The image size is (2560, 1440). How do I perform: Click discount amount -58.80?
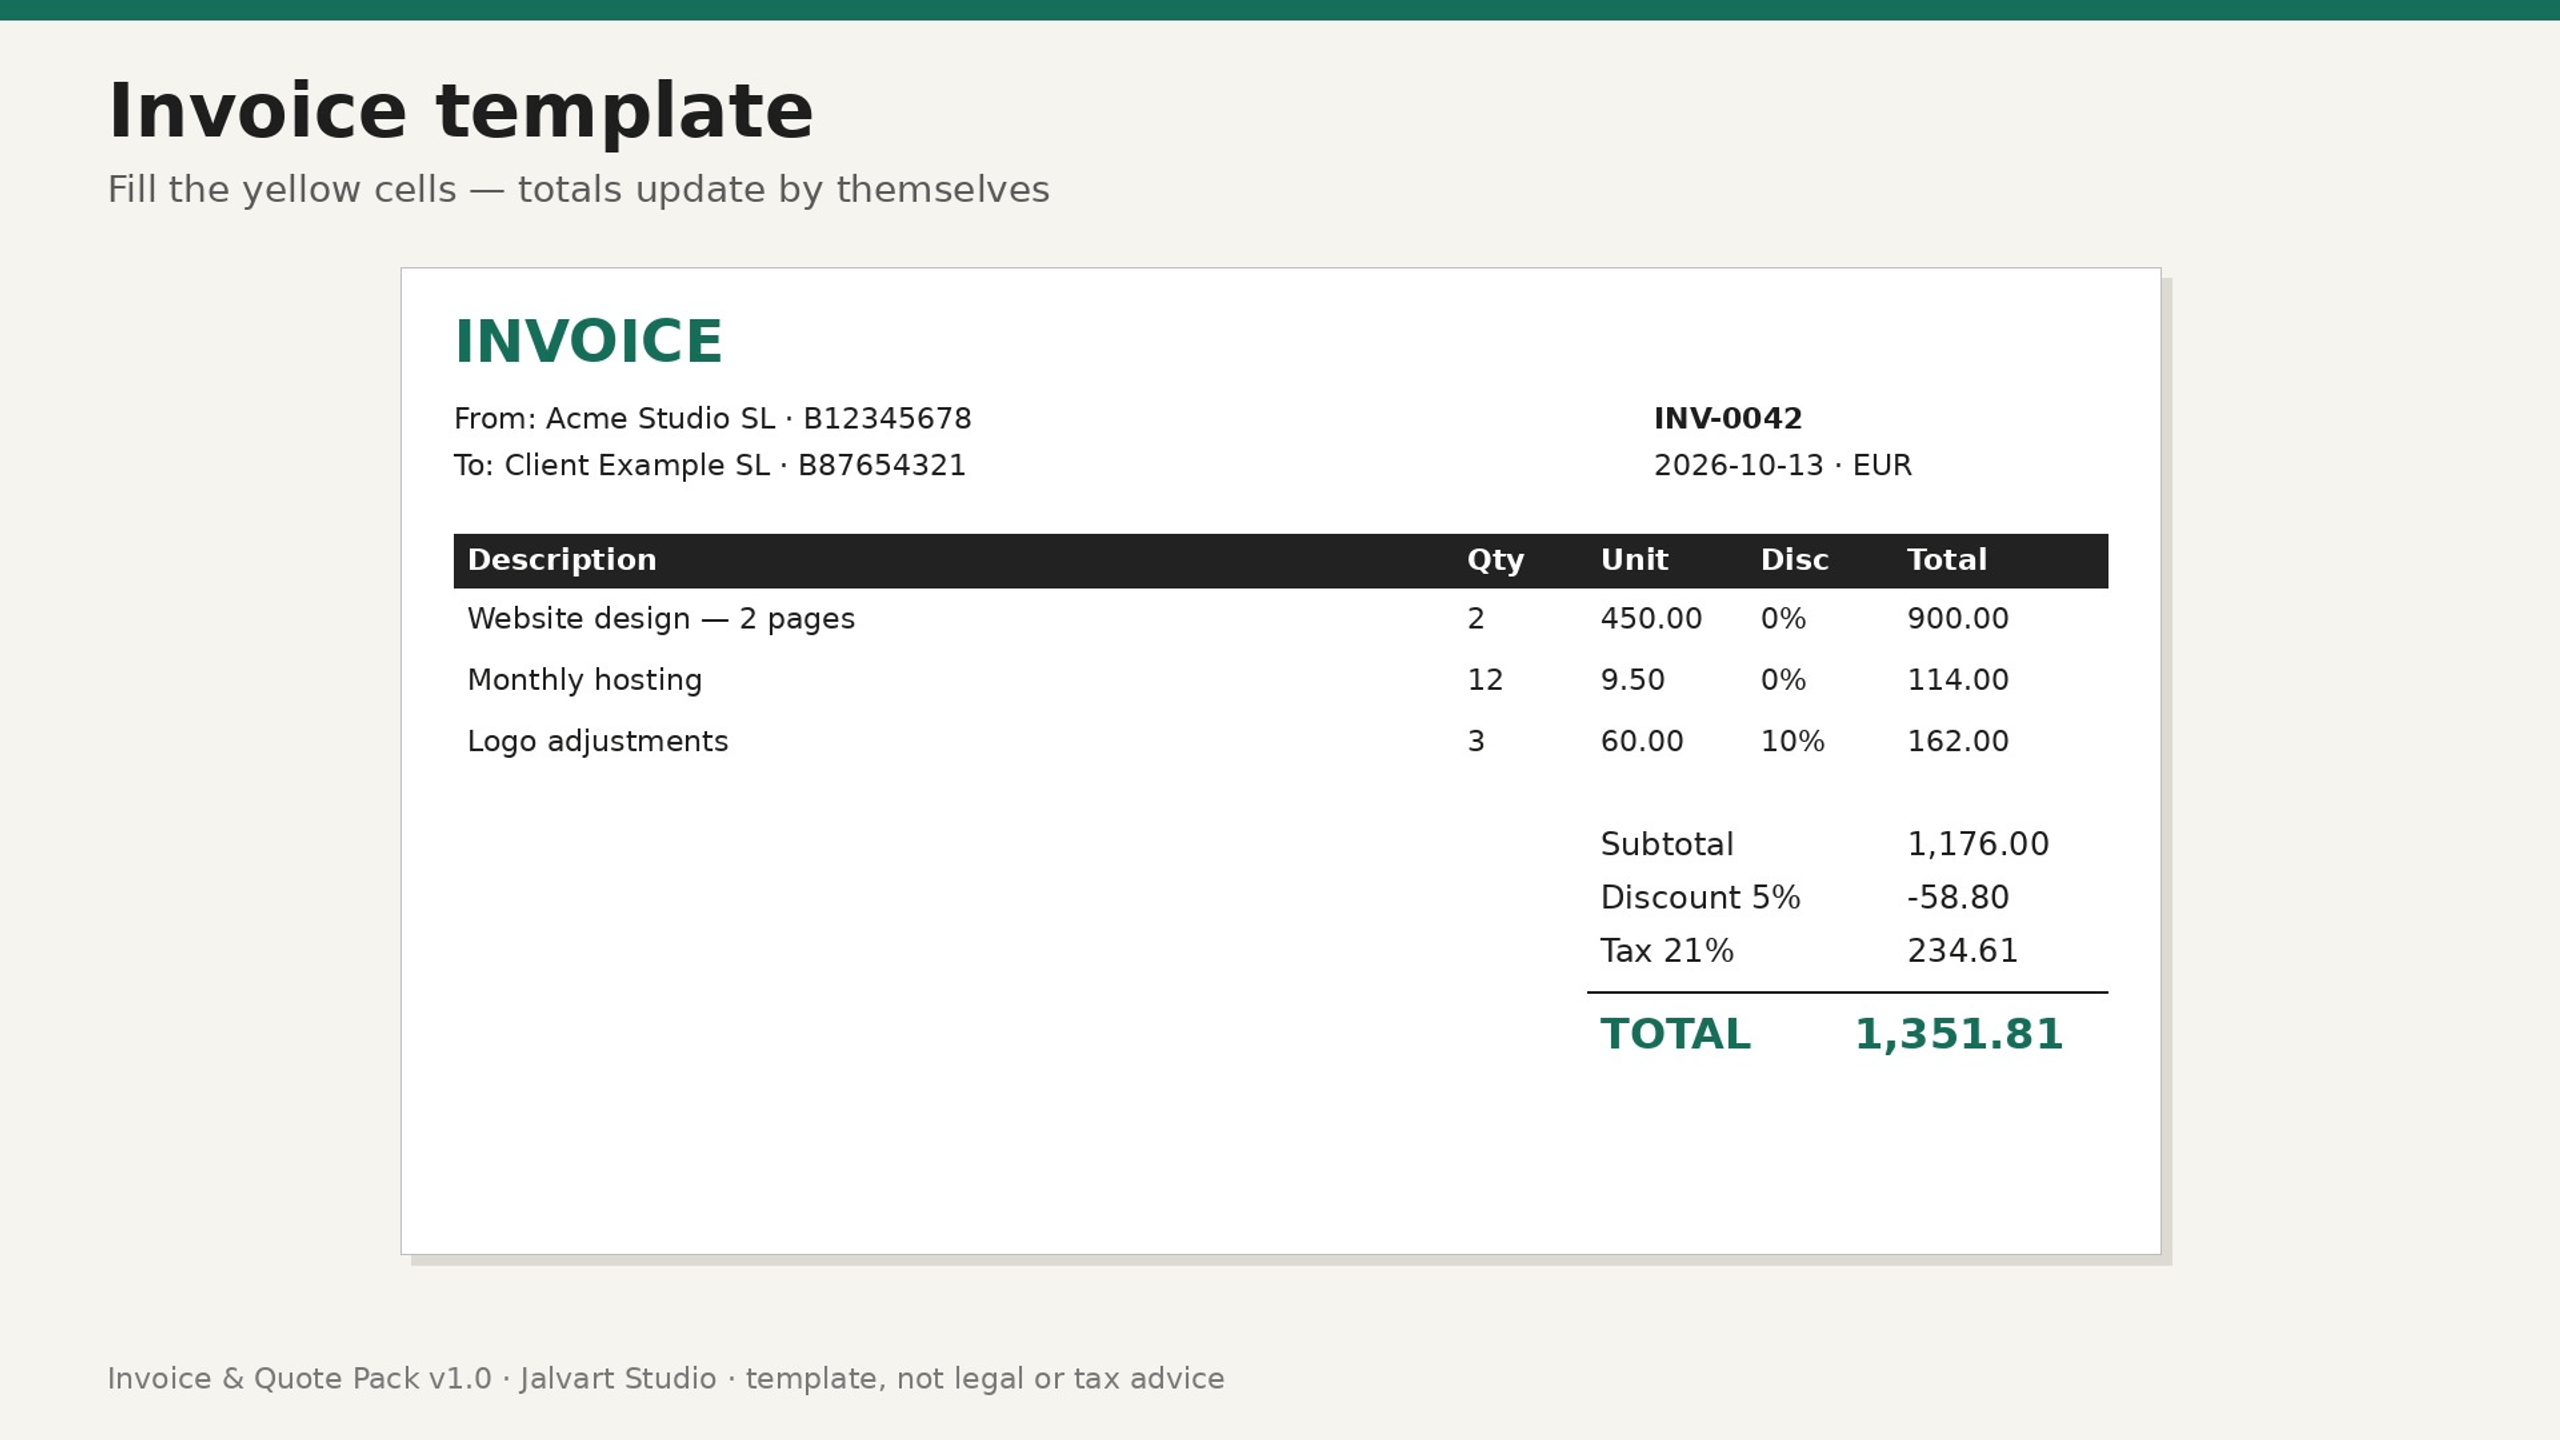point(1957,898)
